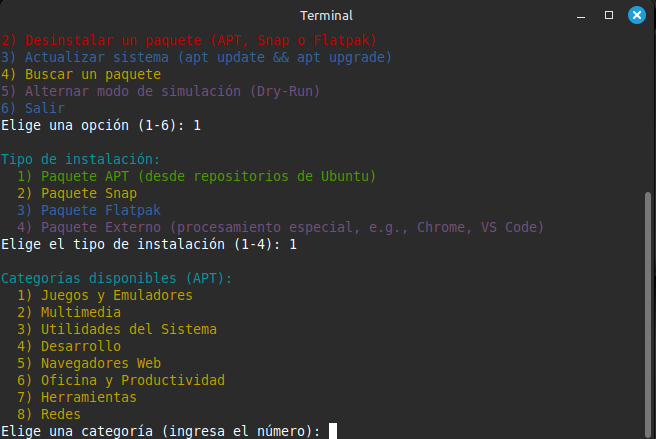Click 'Paquete Flatpak' option text
656x439 pixels.
101,210
